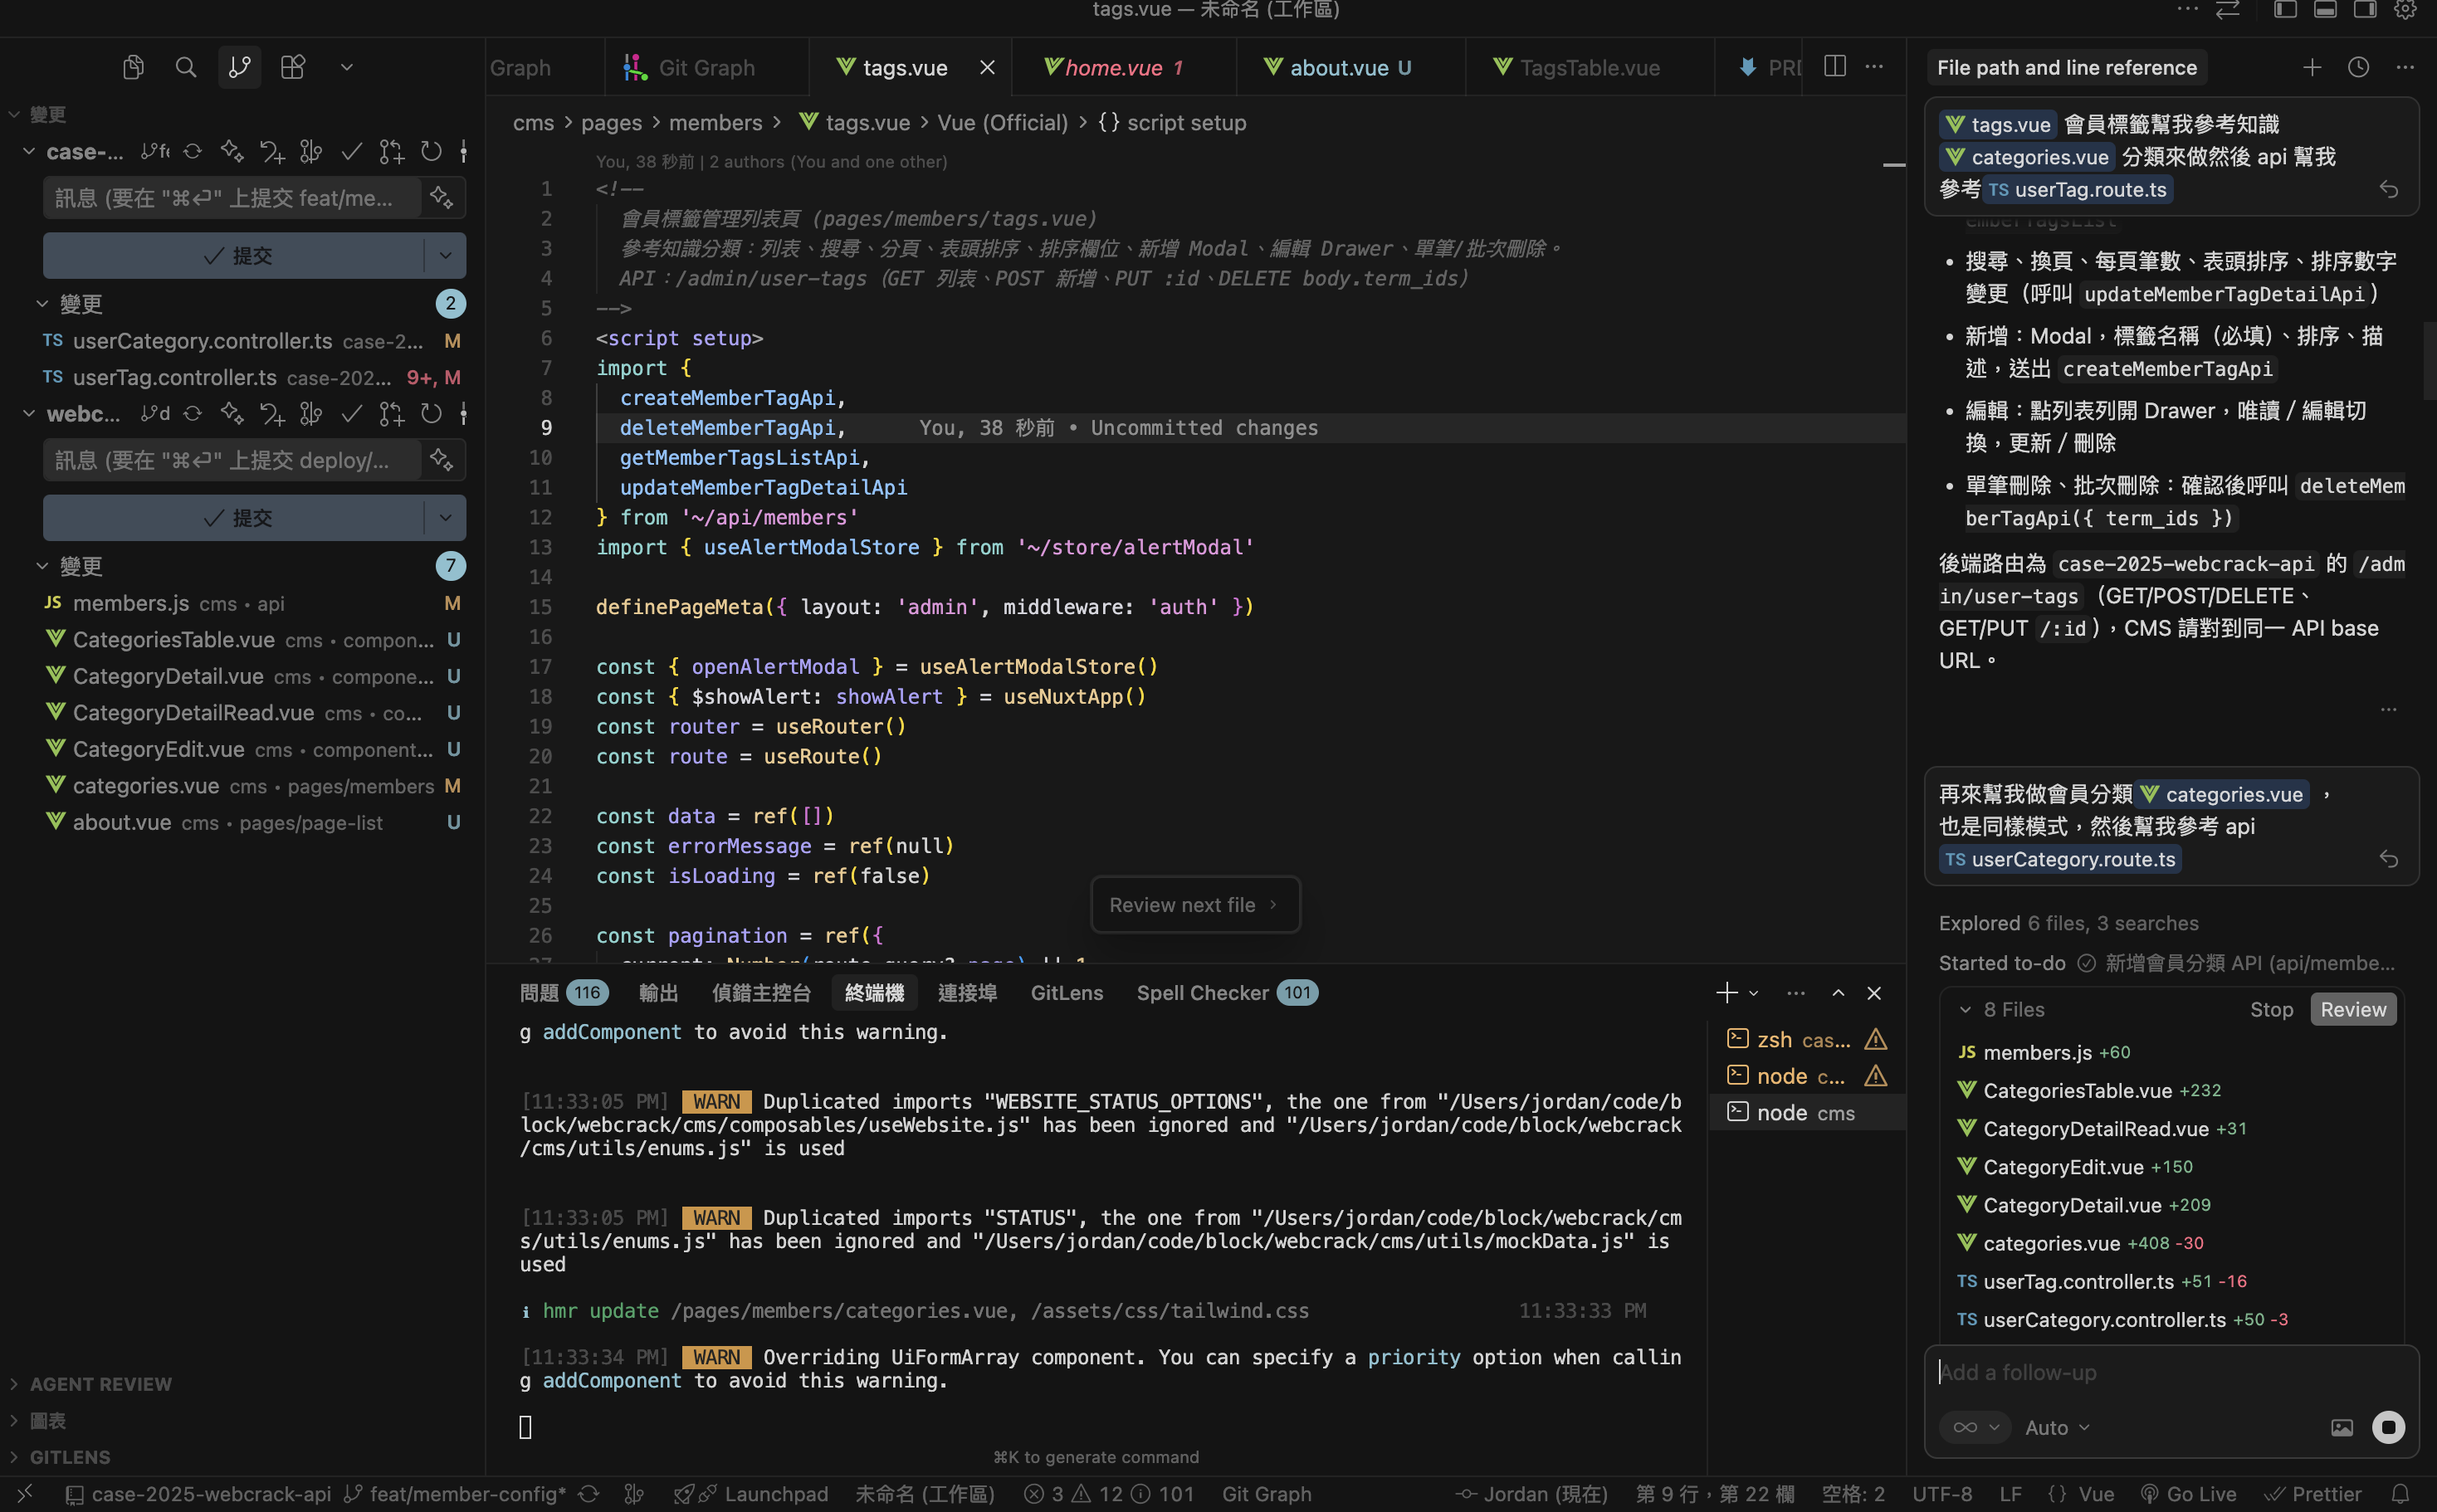Open the Search view icon
The image size is (2437, 1512).
click(186, 67)
